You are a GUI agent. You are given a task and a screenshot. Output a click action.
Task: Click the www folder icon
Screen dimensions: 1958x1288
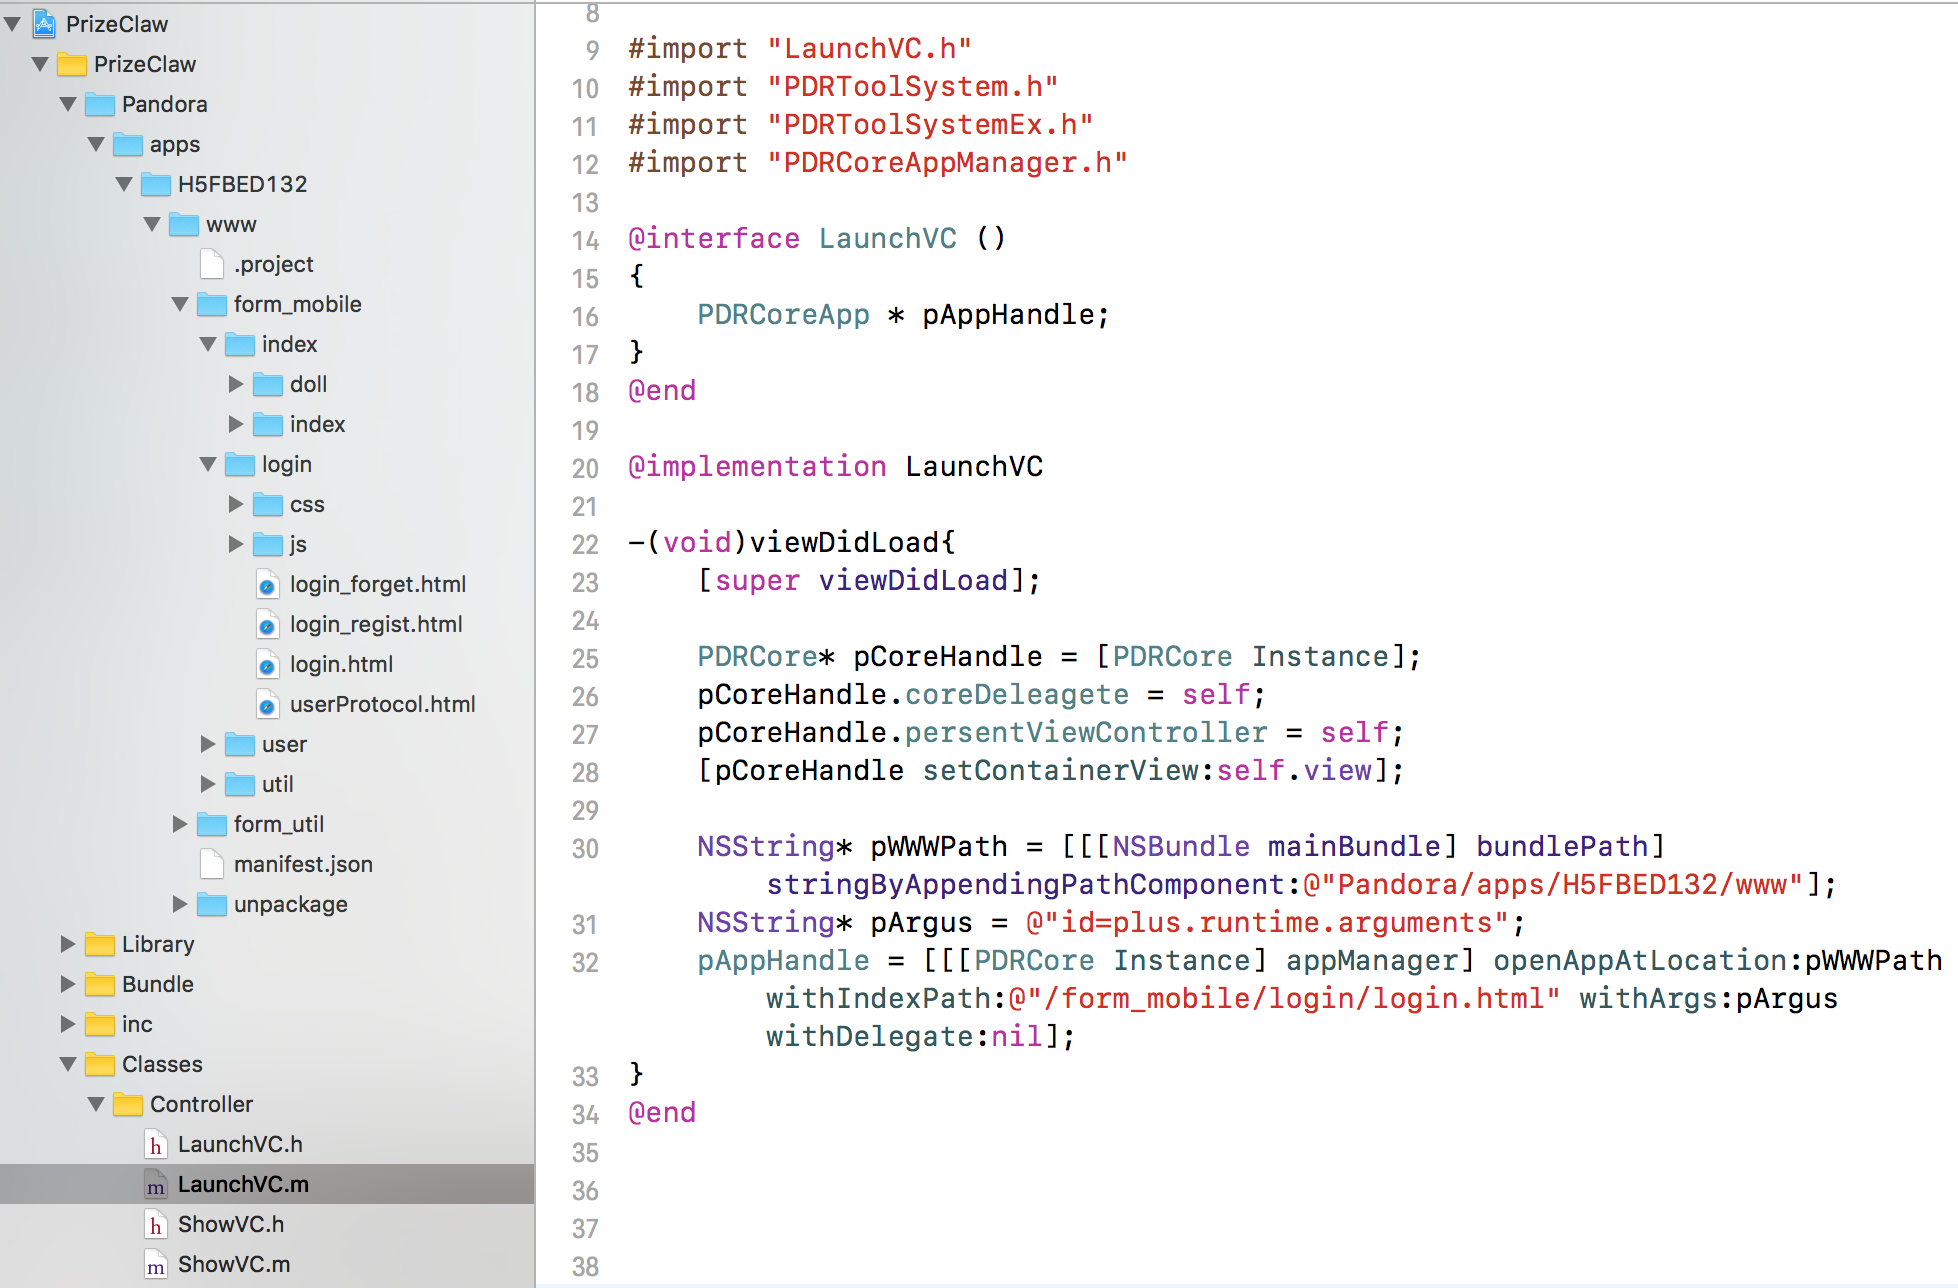184,224
